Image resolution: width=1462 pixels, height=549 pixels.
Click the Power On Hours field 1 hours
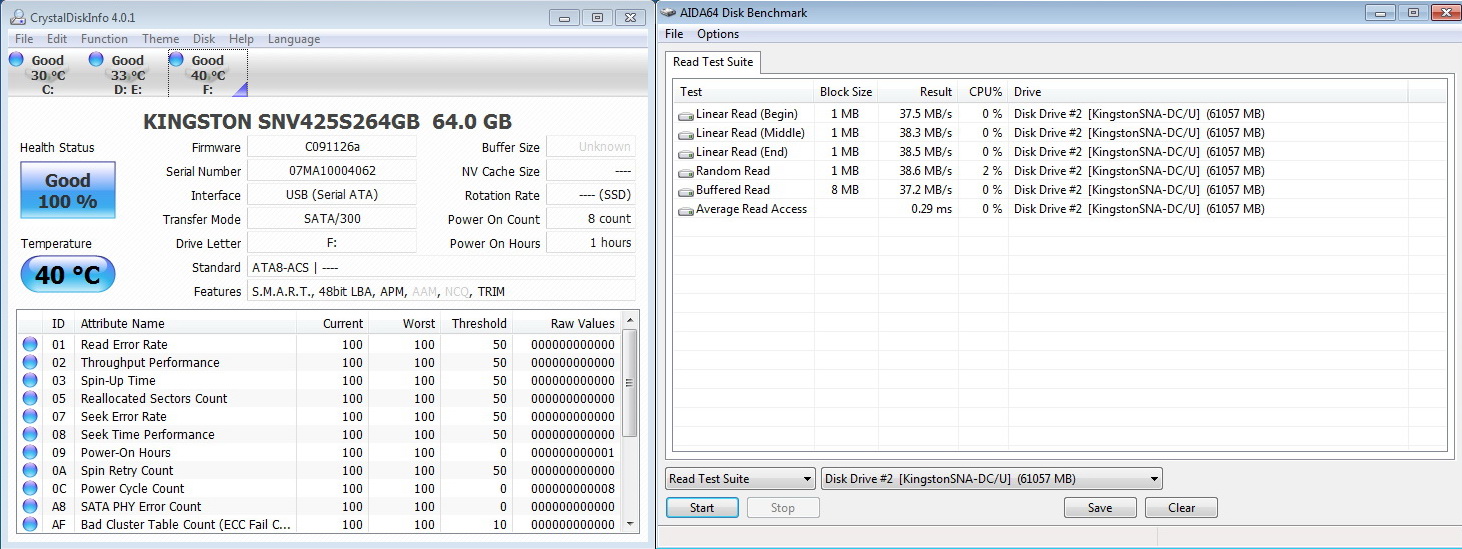click(591, 243)
